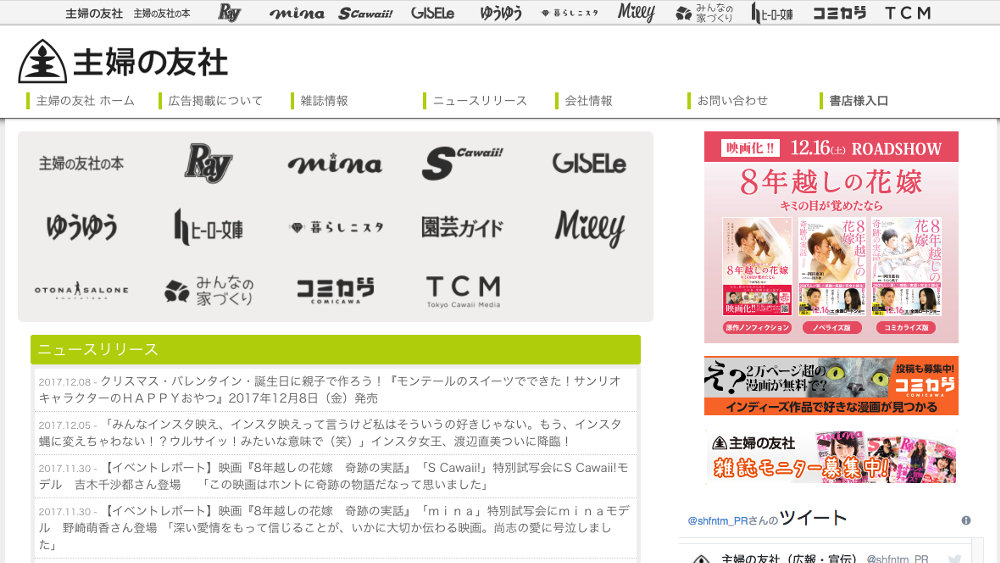Select ゆうゆう logo in brand grid

point(82,227)
